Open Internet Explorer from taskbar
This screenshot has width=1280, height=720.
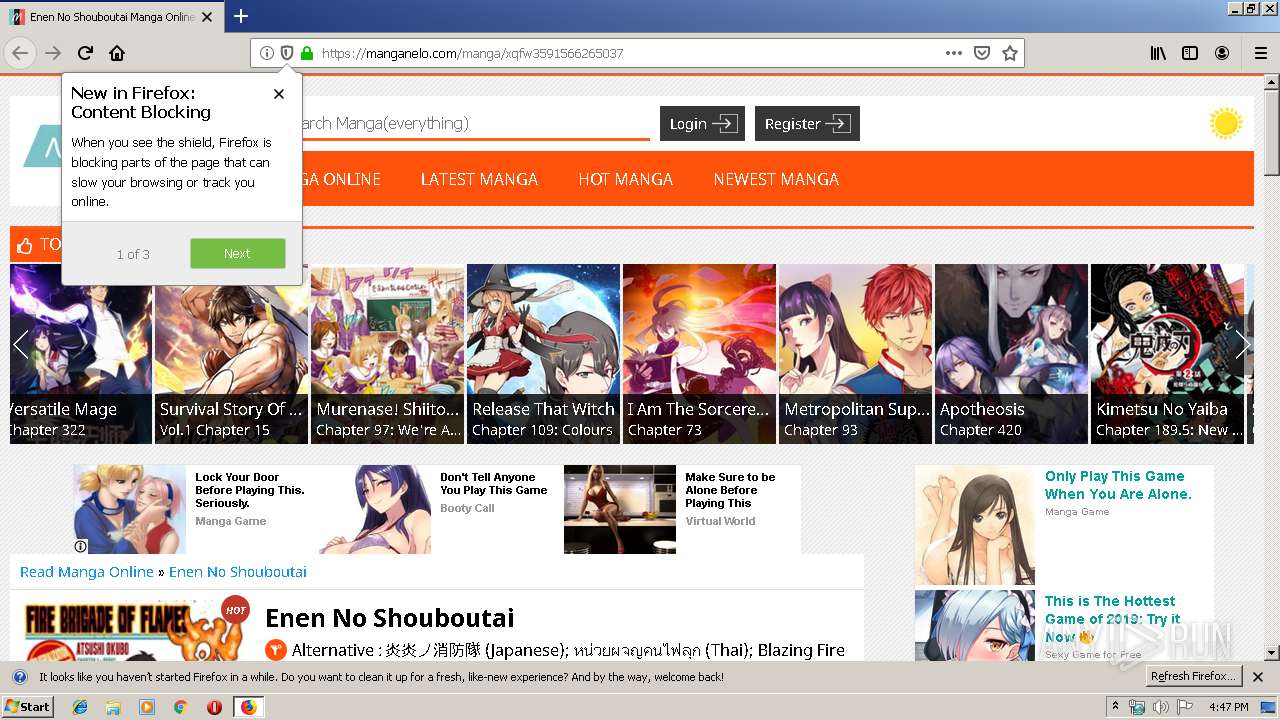(x=80, y=707)
